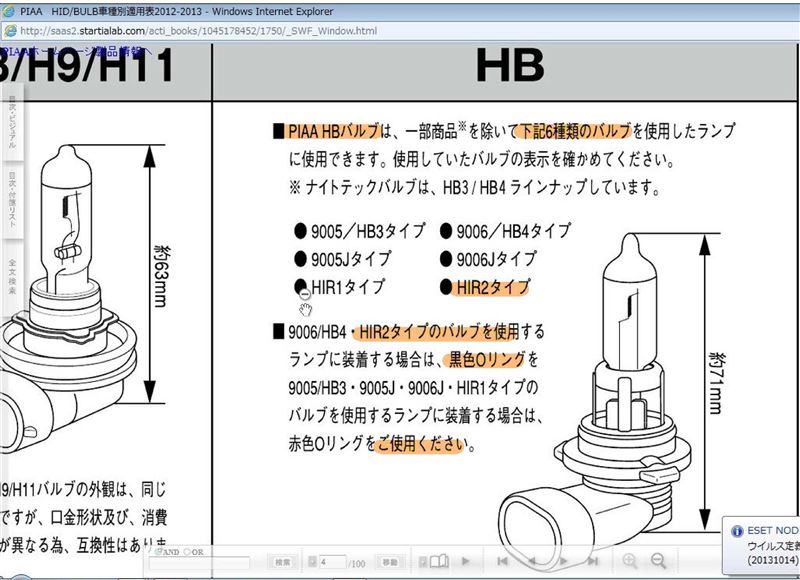Click the '9006/HB4タイプ' list item
800x580 pixels.
513,231
